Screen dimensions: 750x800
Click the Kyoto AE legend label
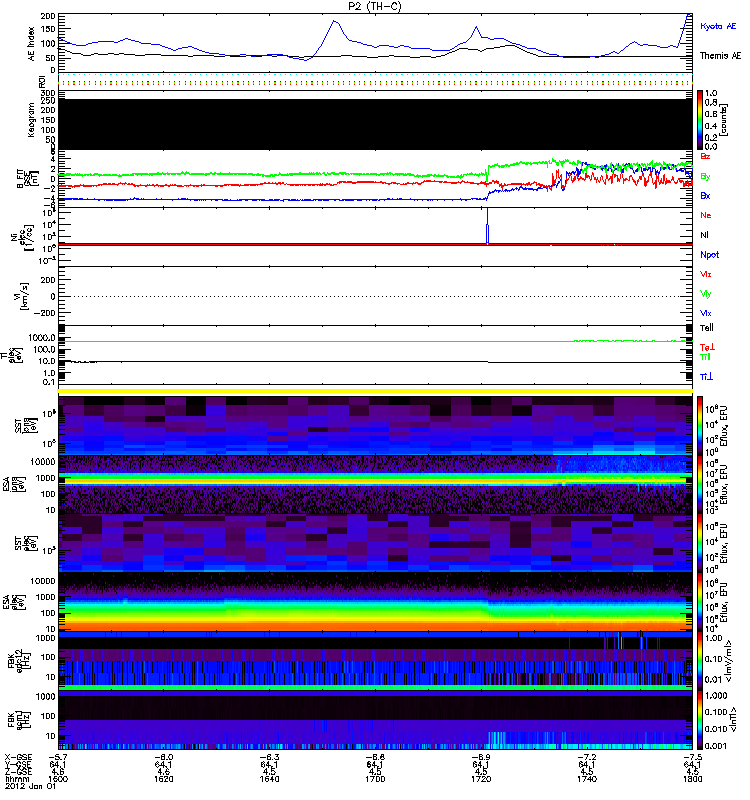click(718, 26)
